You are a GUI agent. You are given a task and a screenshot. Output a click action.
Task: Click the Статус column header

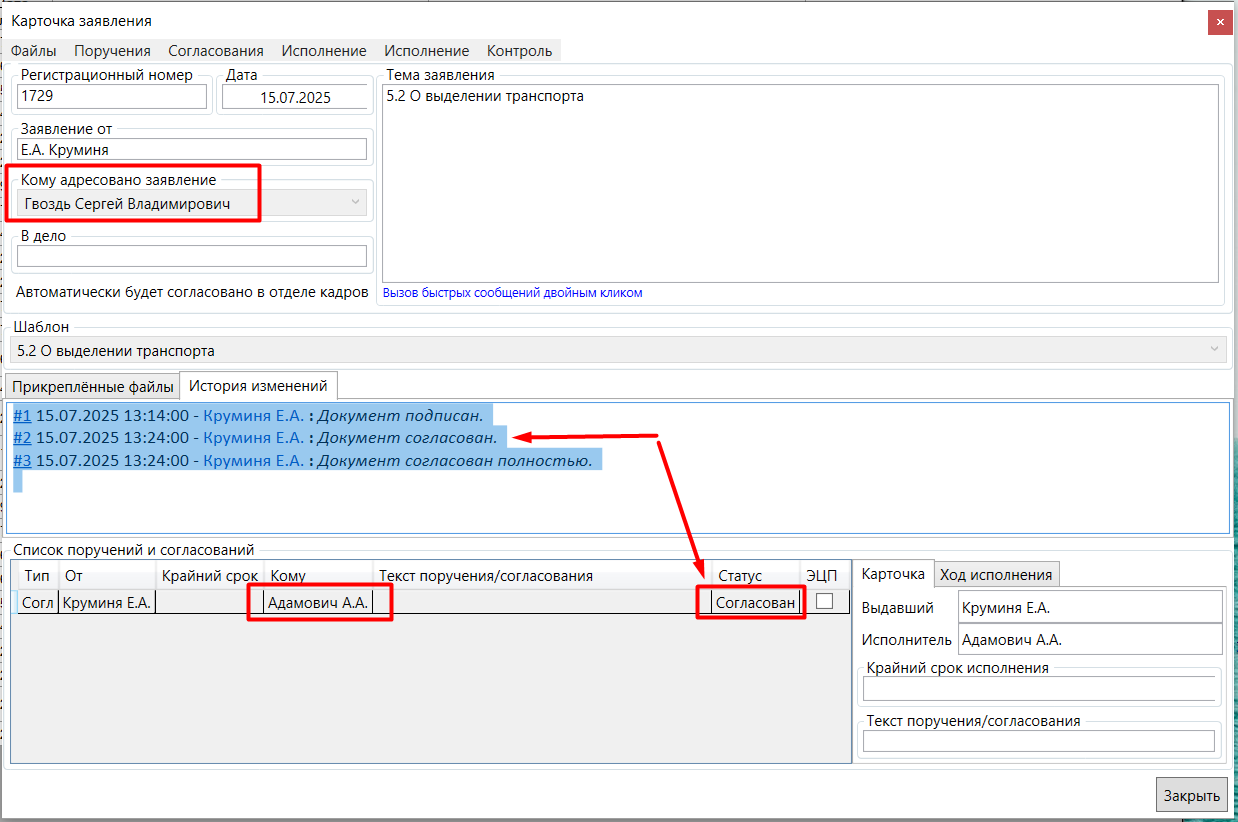(740, 576)
